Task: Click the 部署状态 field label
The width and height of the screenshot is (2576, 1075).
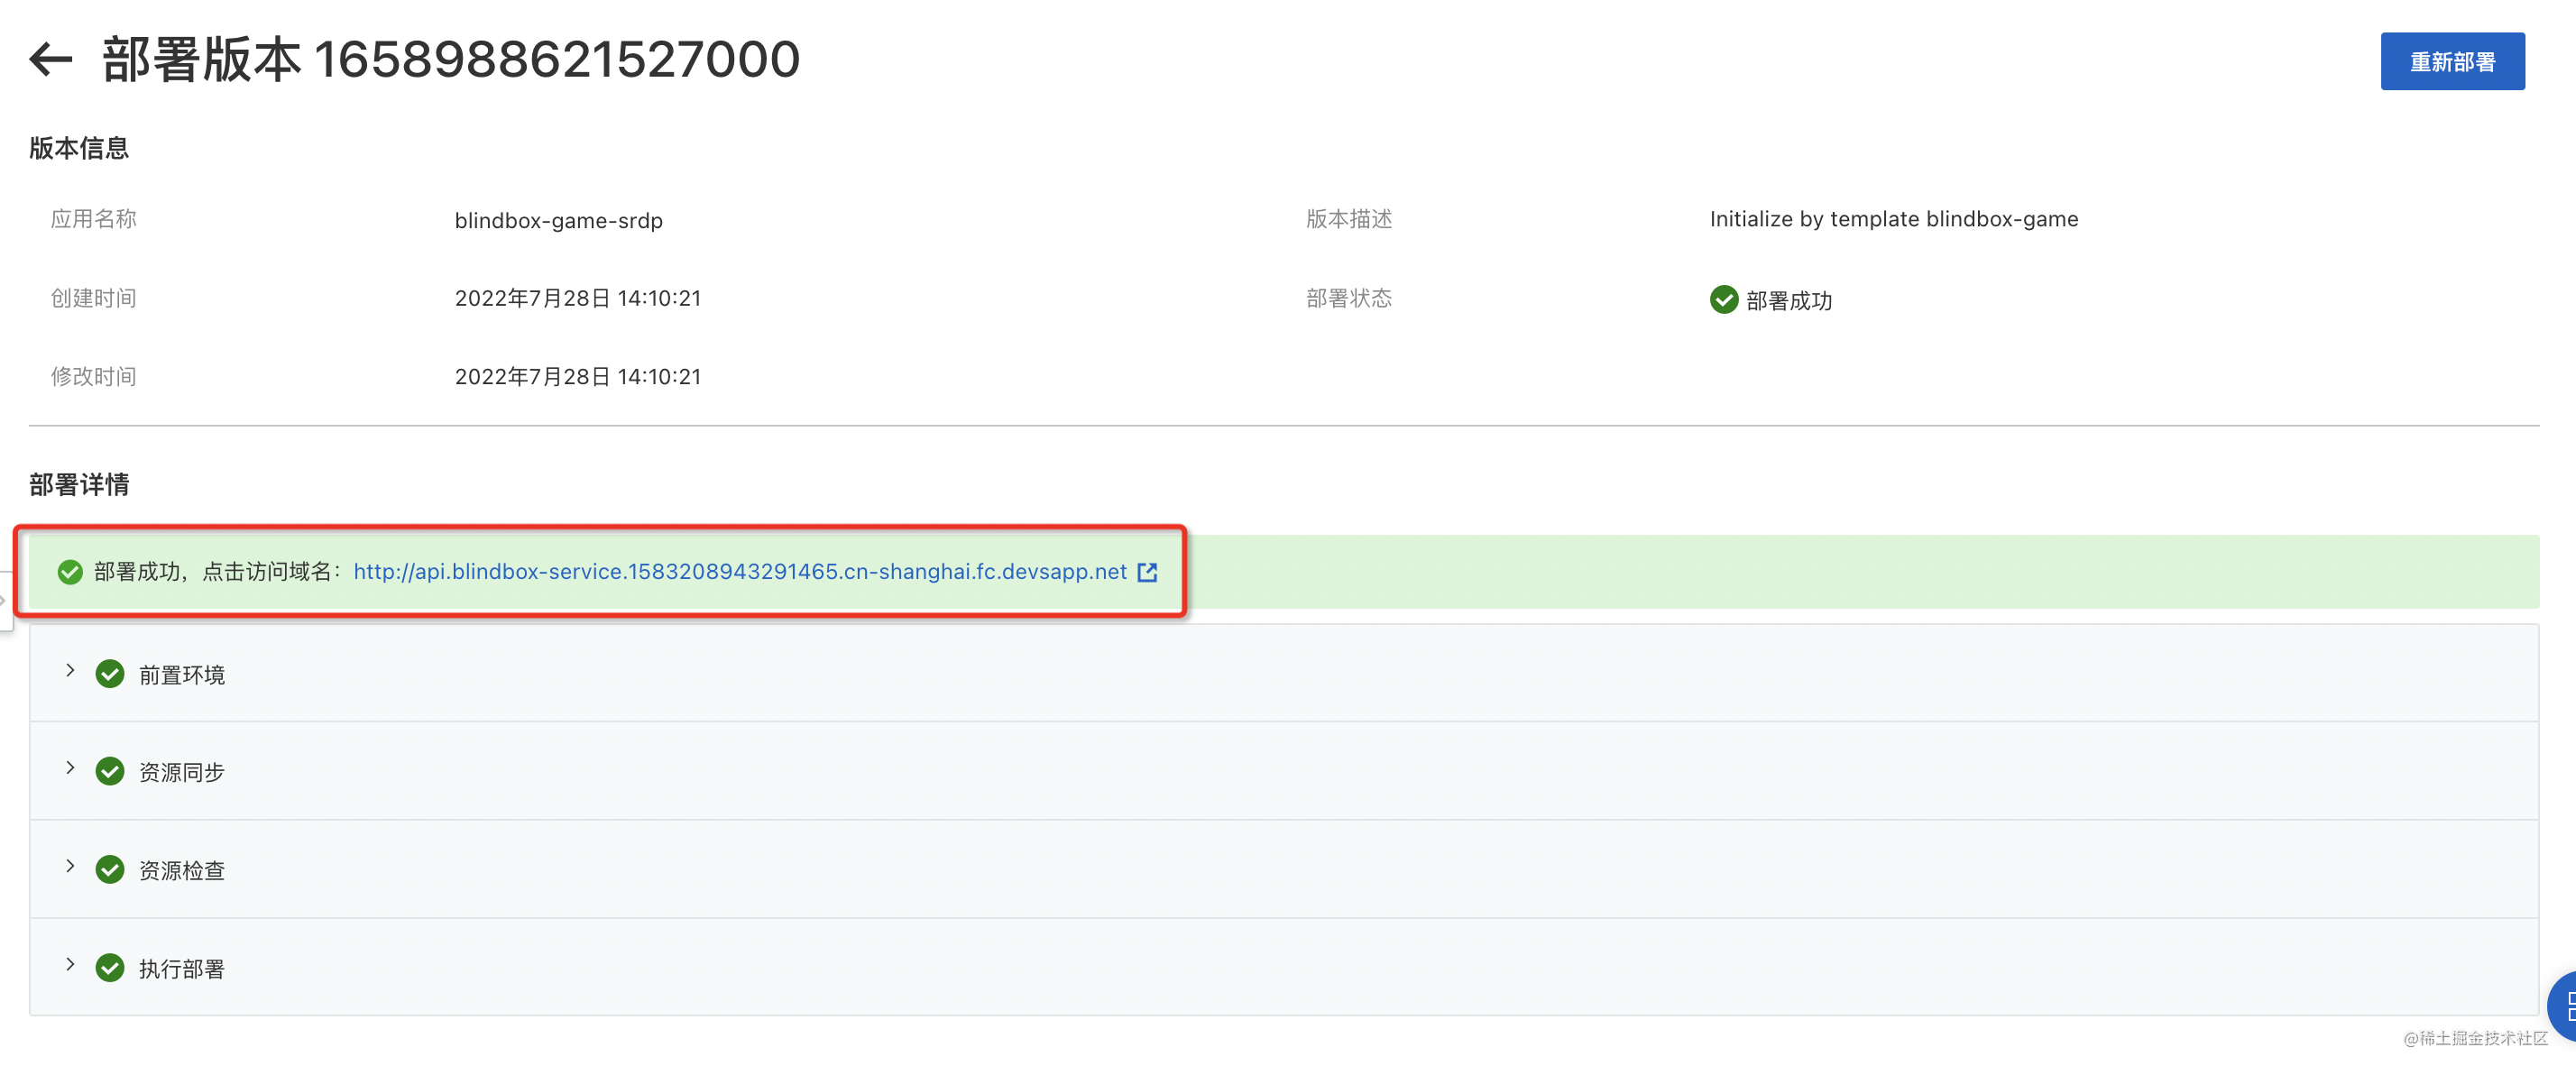Action: [x=1349, y=298]
